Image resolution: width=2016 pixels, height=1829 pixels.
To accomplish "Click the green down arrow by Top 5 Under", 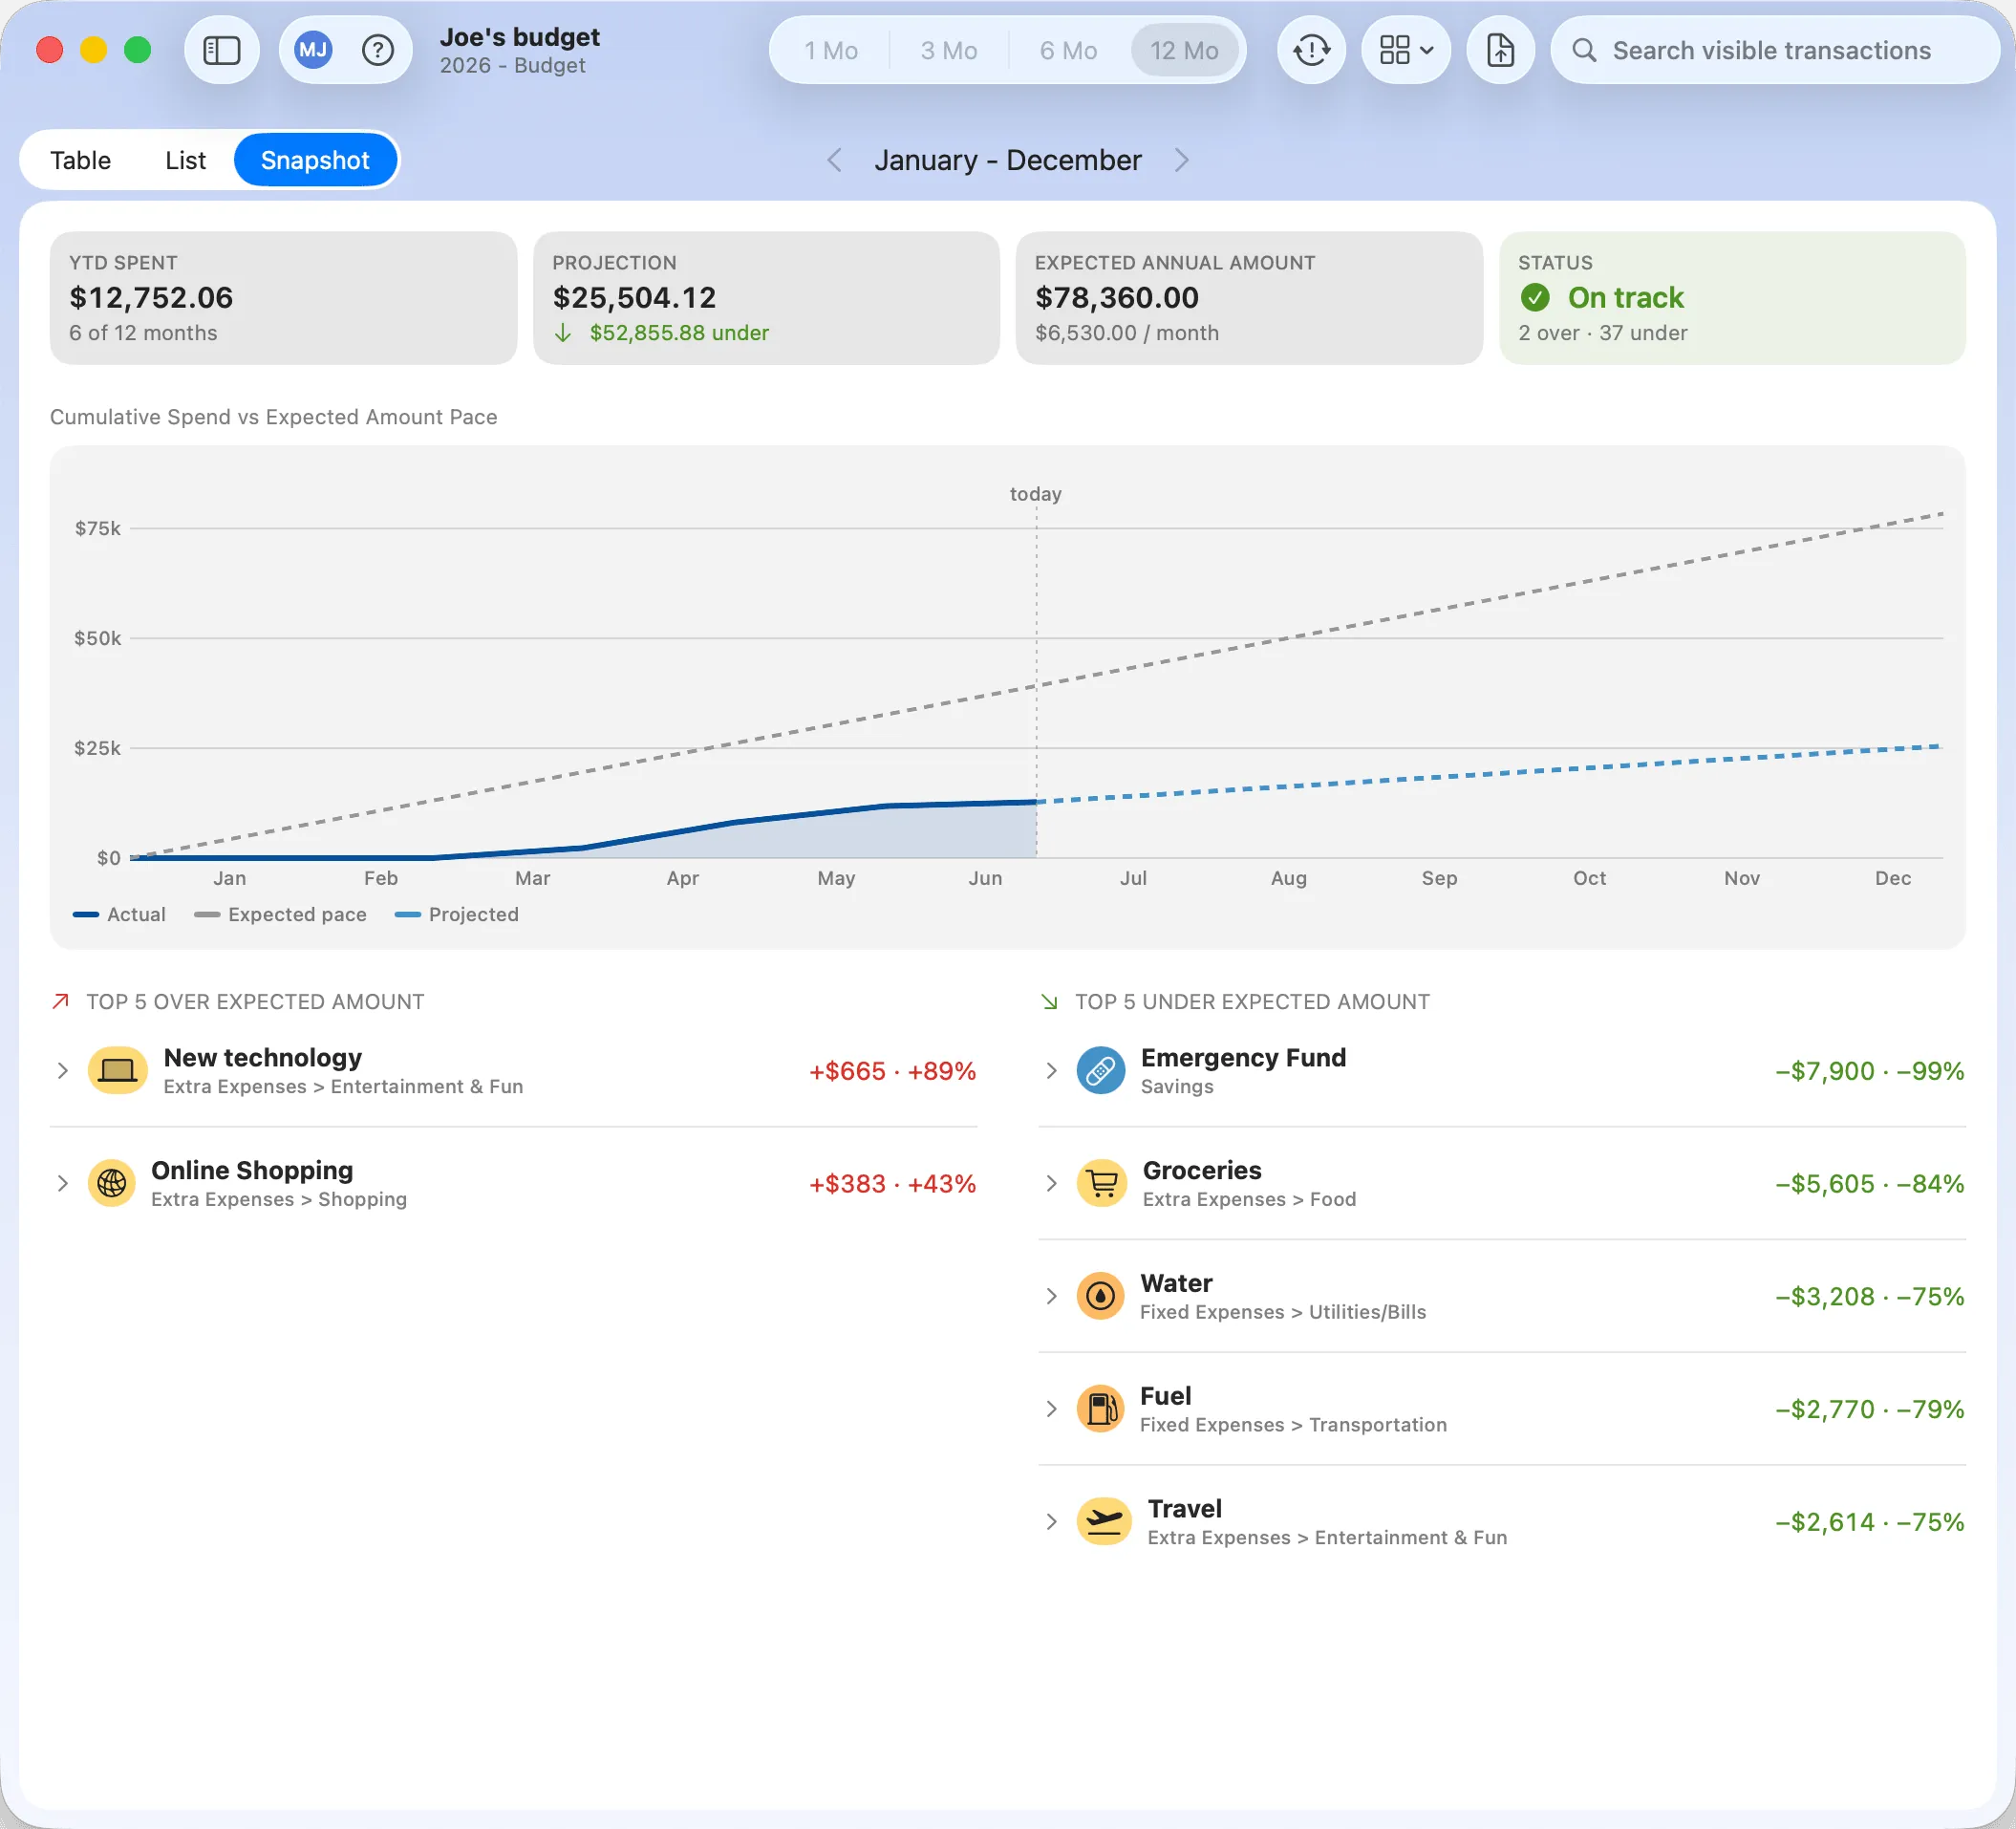I will (1049, 1001).
